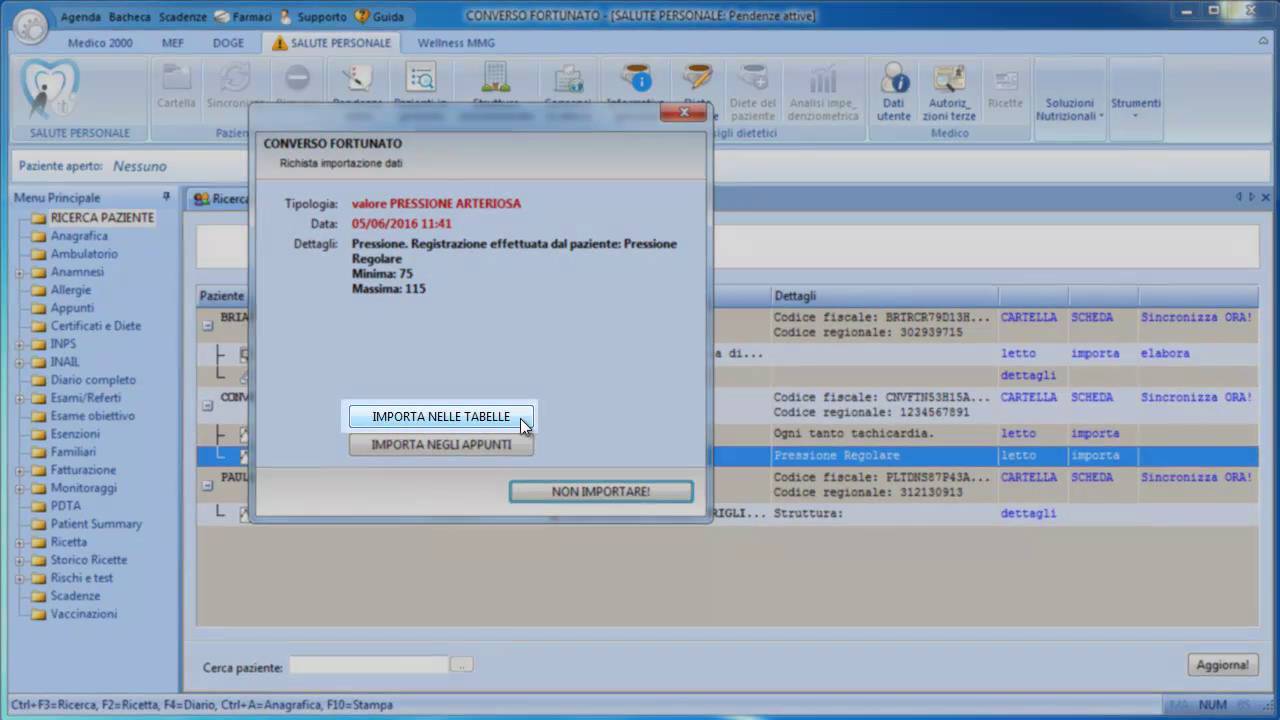Expand the Esami/Referti tree node
The height and width of the screenshot is (720, 1280).
(x=19, y=398)
